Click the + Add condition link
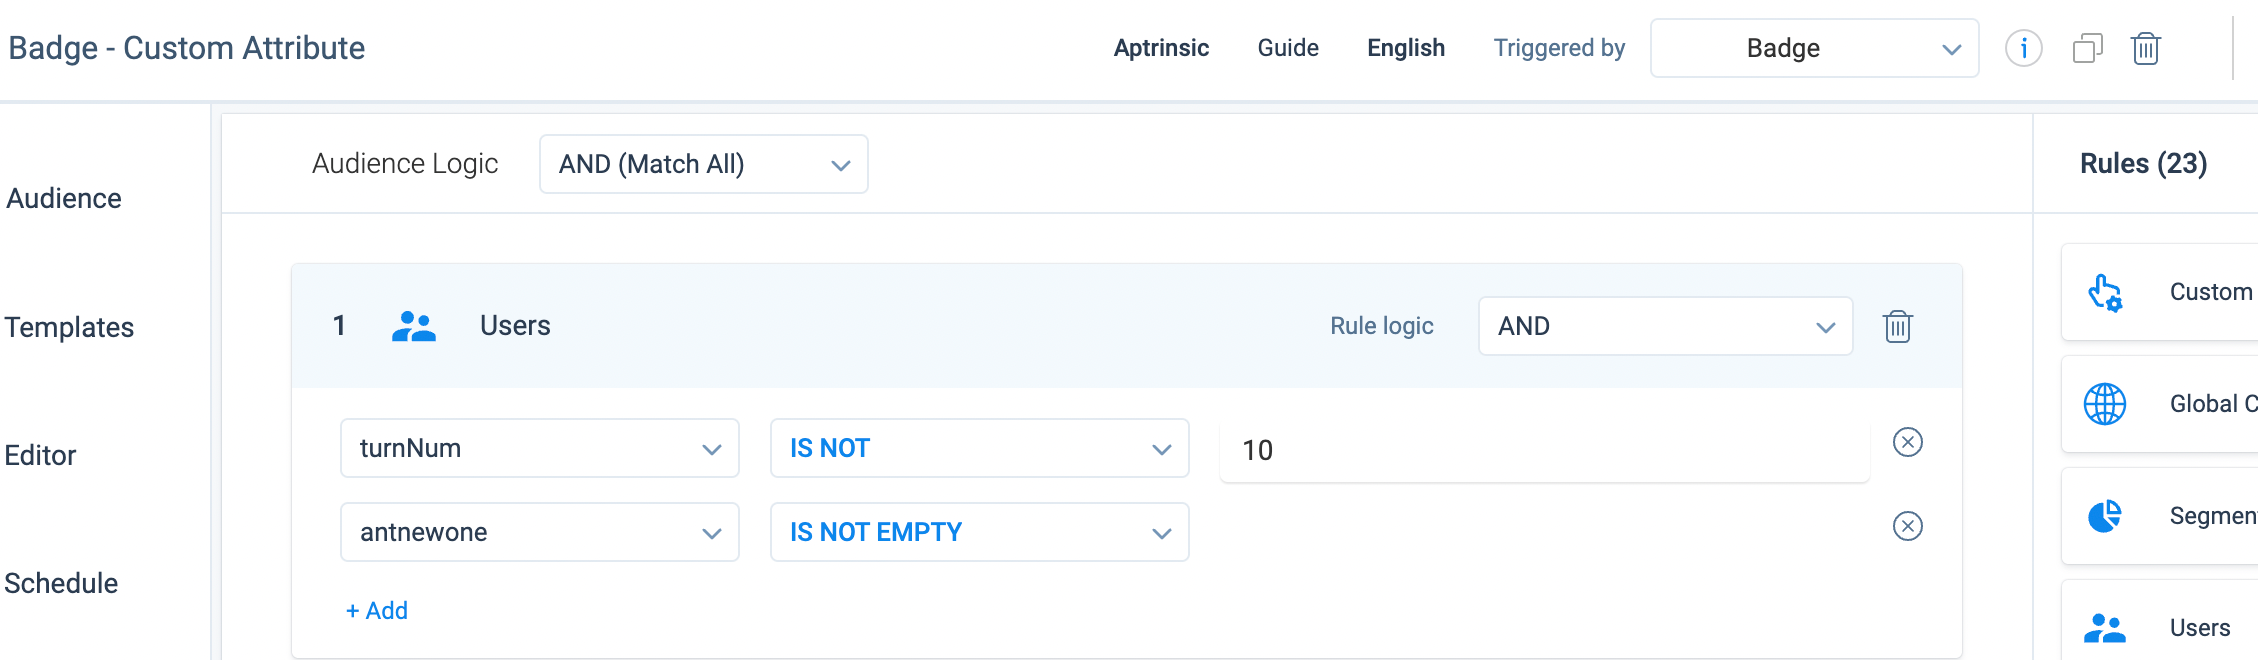 click(x=377, y=611)
